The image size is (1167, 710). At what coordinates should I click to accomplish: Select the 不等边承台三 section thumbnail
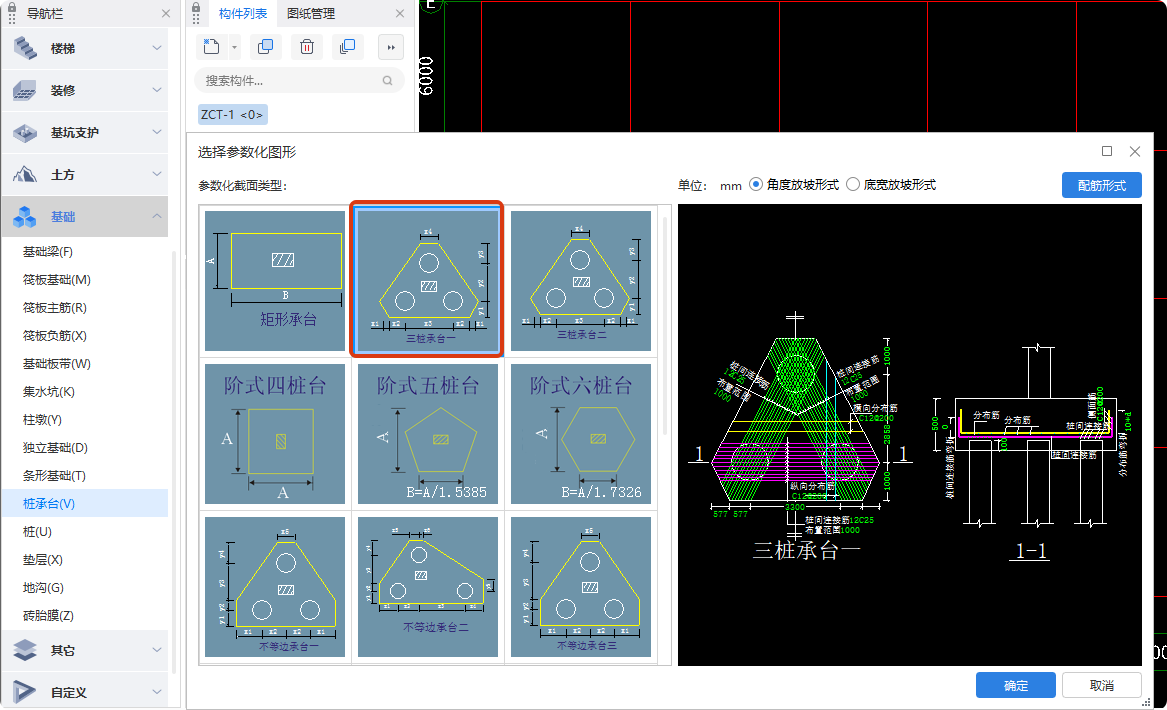tap(581, 587)
